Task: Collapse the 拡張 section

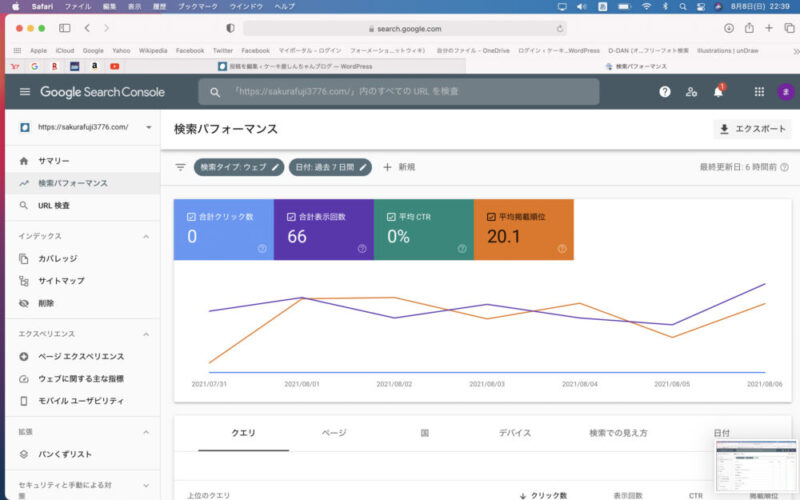Action: click(146, 432)
